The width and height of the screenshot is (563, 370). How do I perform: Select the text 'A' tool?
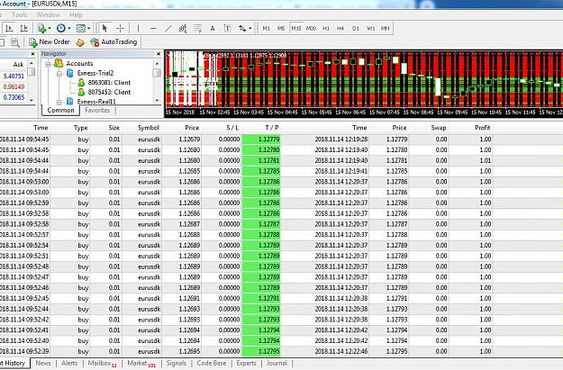pyautogui.click(x=213, y=28)
